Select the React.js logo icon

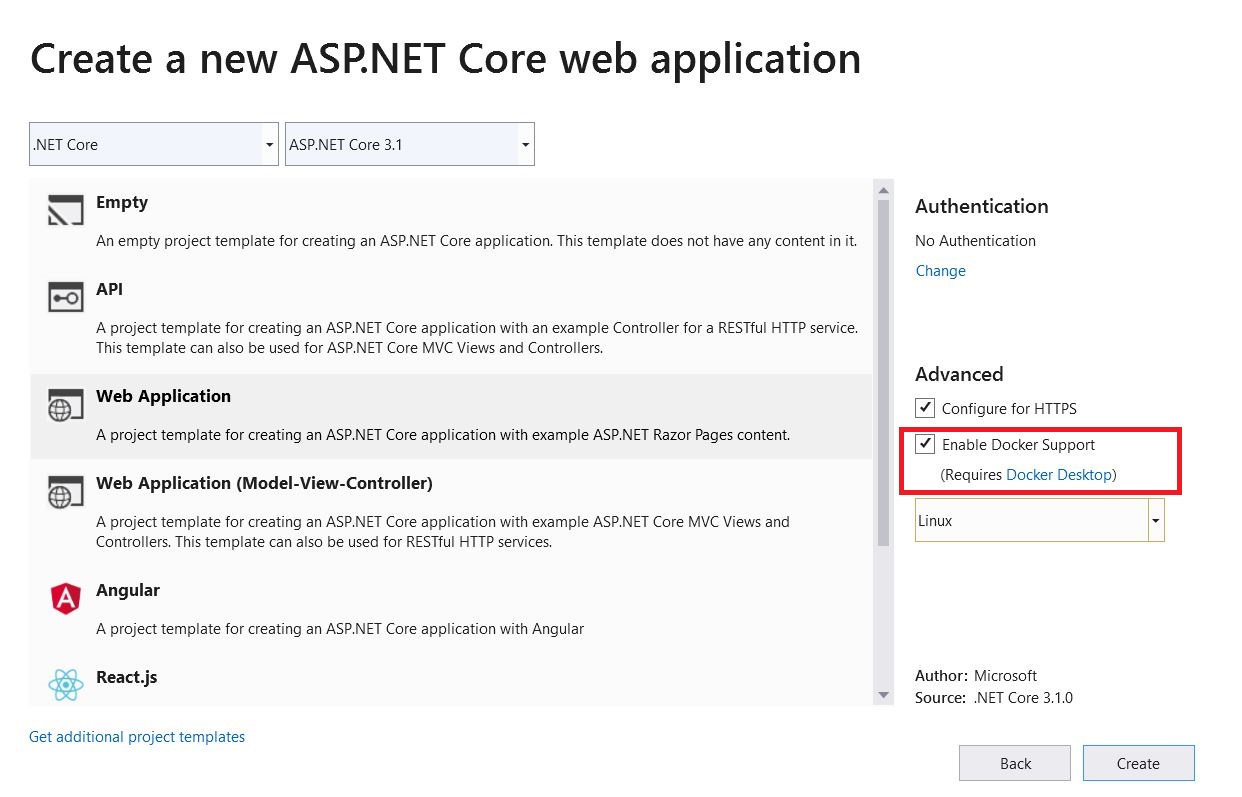pyautogui.click(x=65, y=685)
